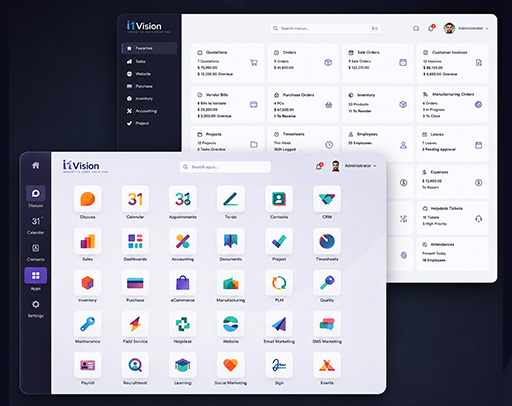Open the Expenses dashboard card
Viewport: 512px width, 406px height.
point(452,181)
